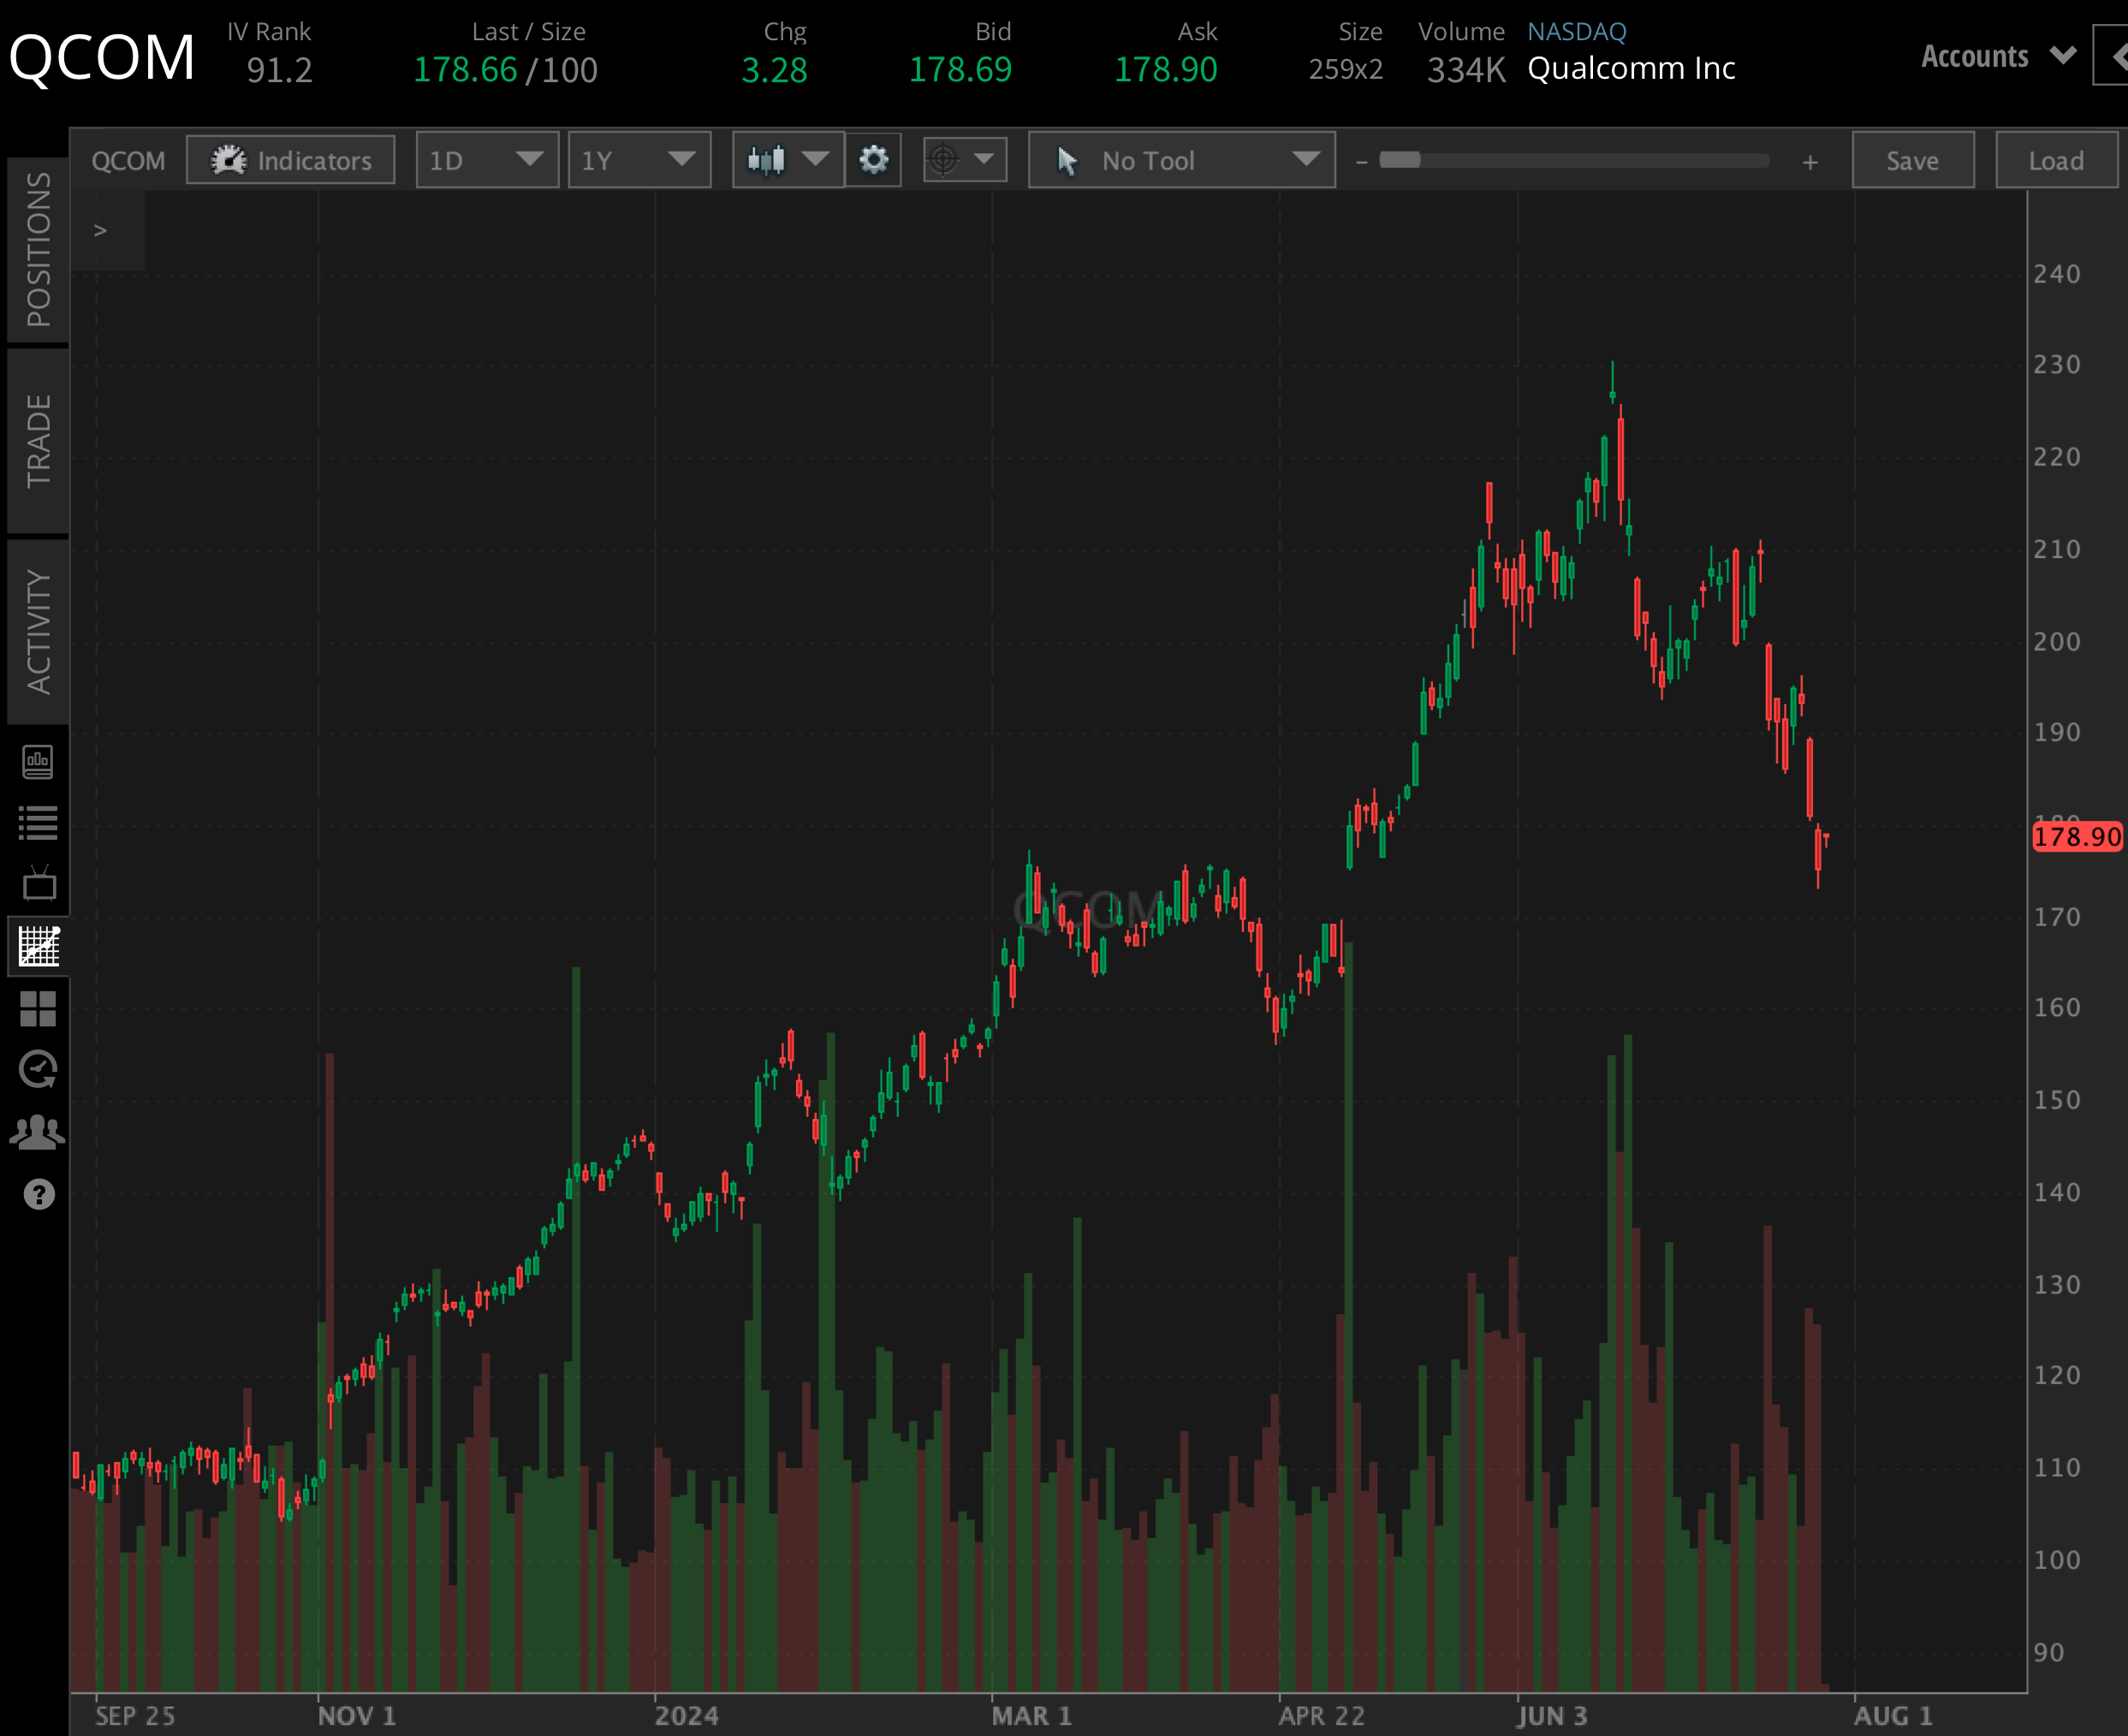This screenshot has height=1736, width=2128.
Task: Open the tastytrade TV icon
Action: (38, 884)
